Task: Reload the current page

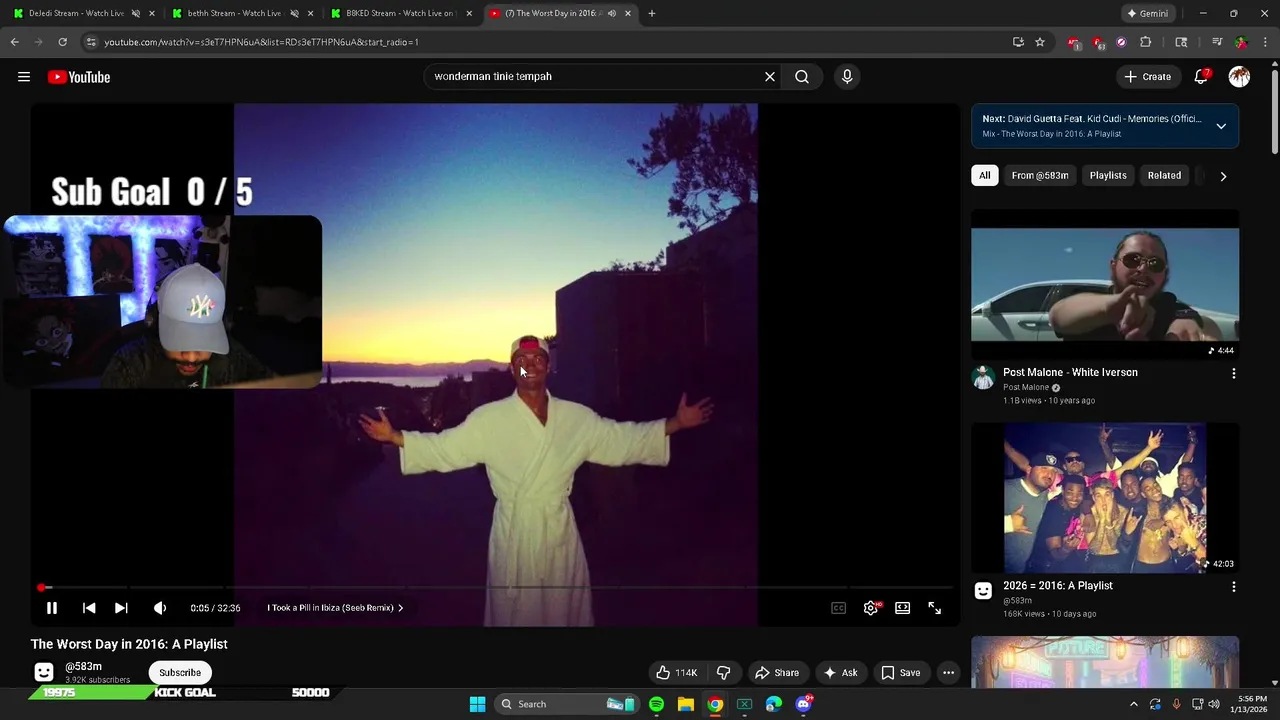Action: (x=62, y=42)
